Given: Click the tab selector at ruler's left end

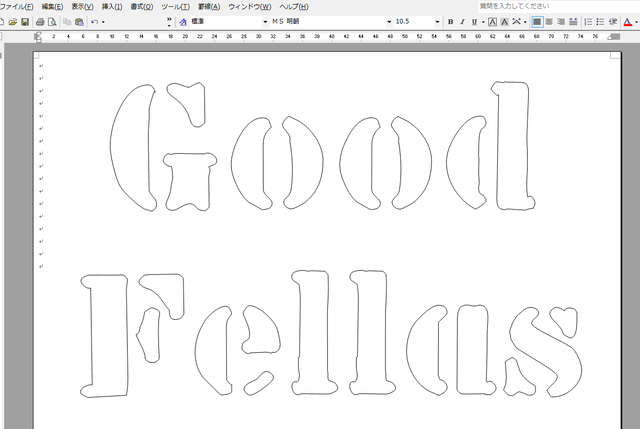Looking at the screenshot, I should [x=1, y=36].
